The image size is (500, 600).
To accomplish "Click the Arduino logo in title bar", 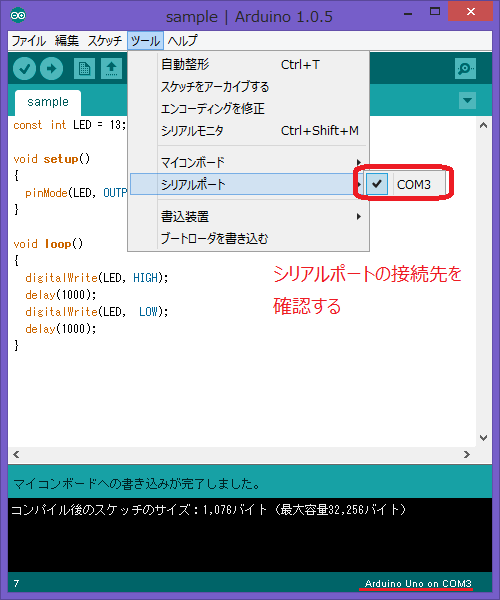I will point(18,15).
